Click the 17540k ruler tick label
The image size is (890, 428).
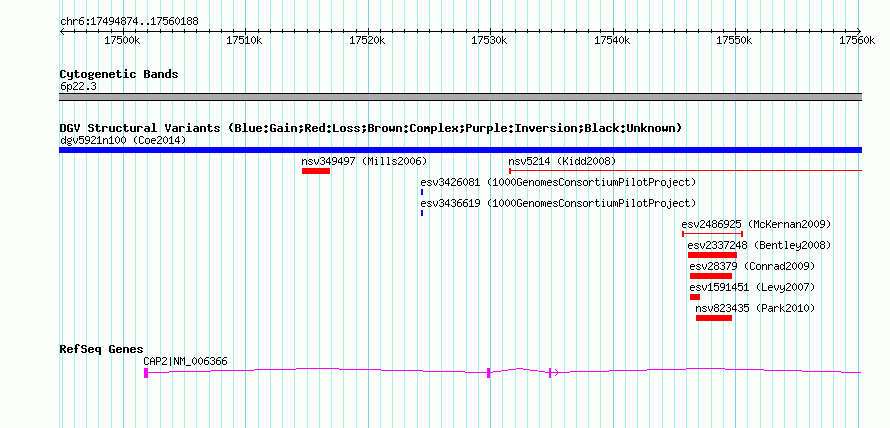pos(612,40)
